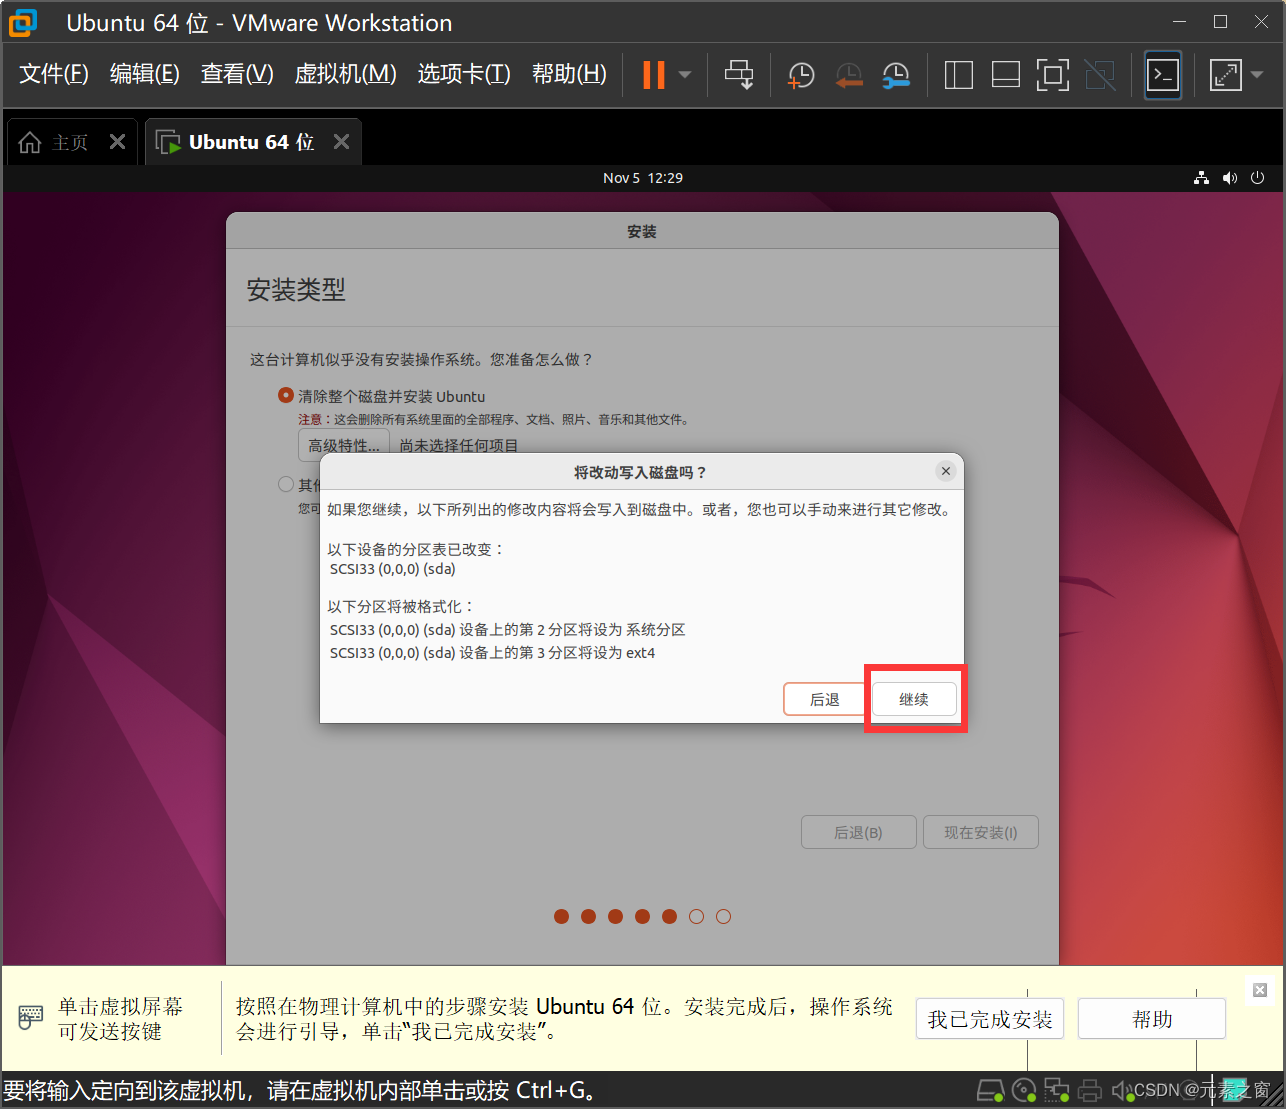Revert to previous snapshot icon
This screenshot has width=1286, height=1109.
point(849,75)
